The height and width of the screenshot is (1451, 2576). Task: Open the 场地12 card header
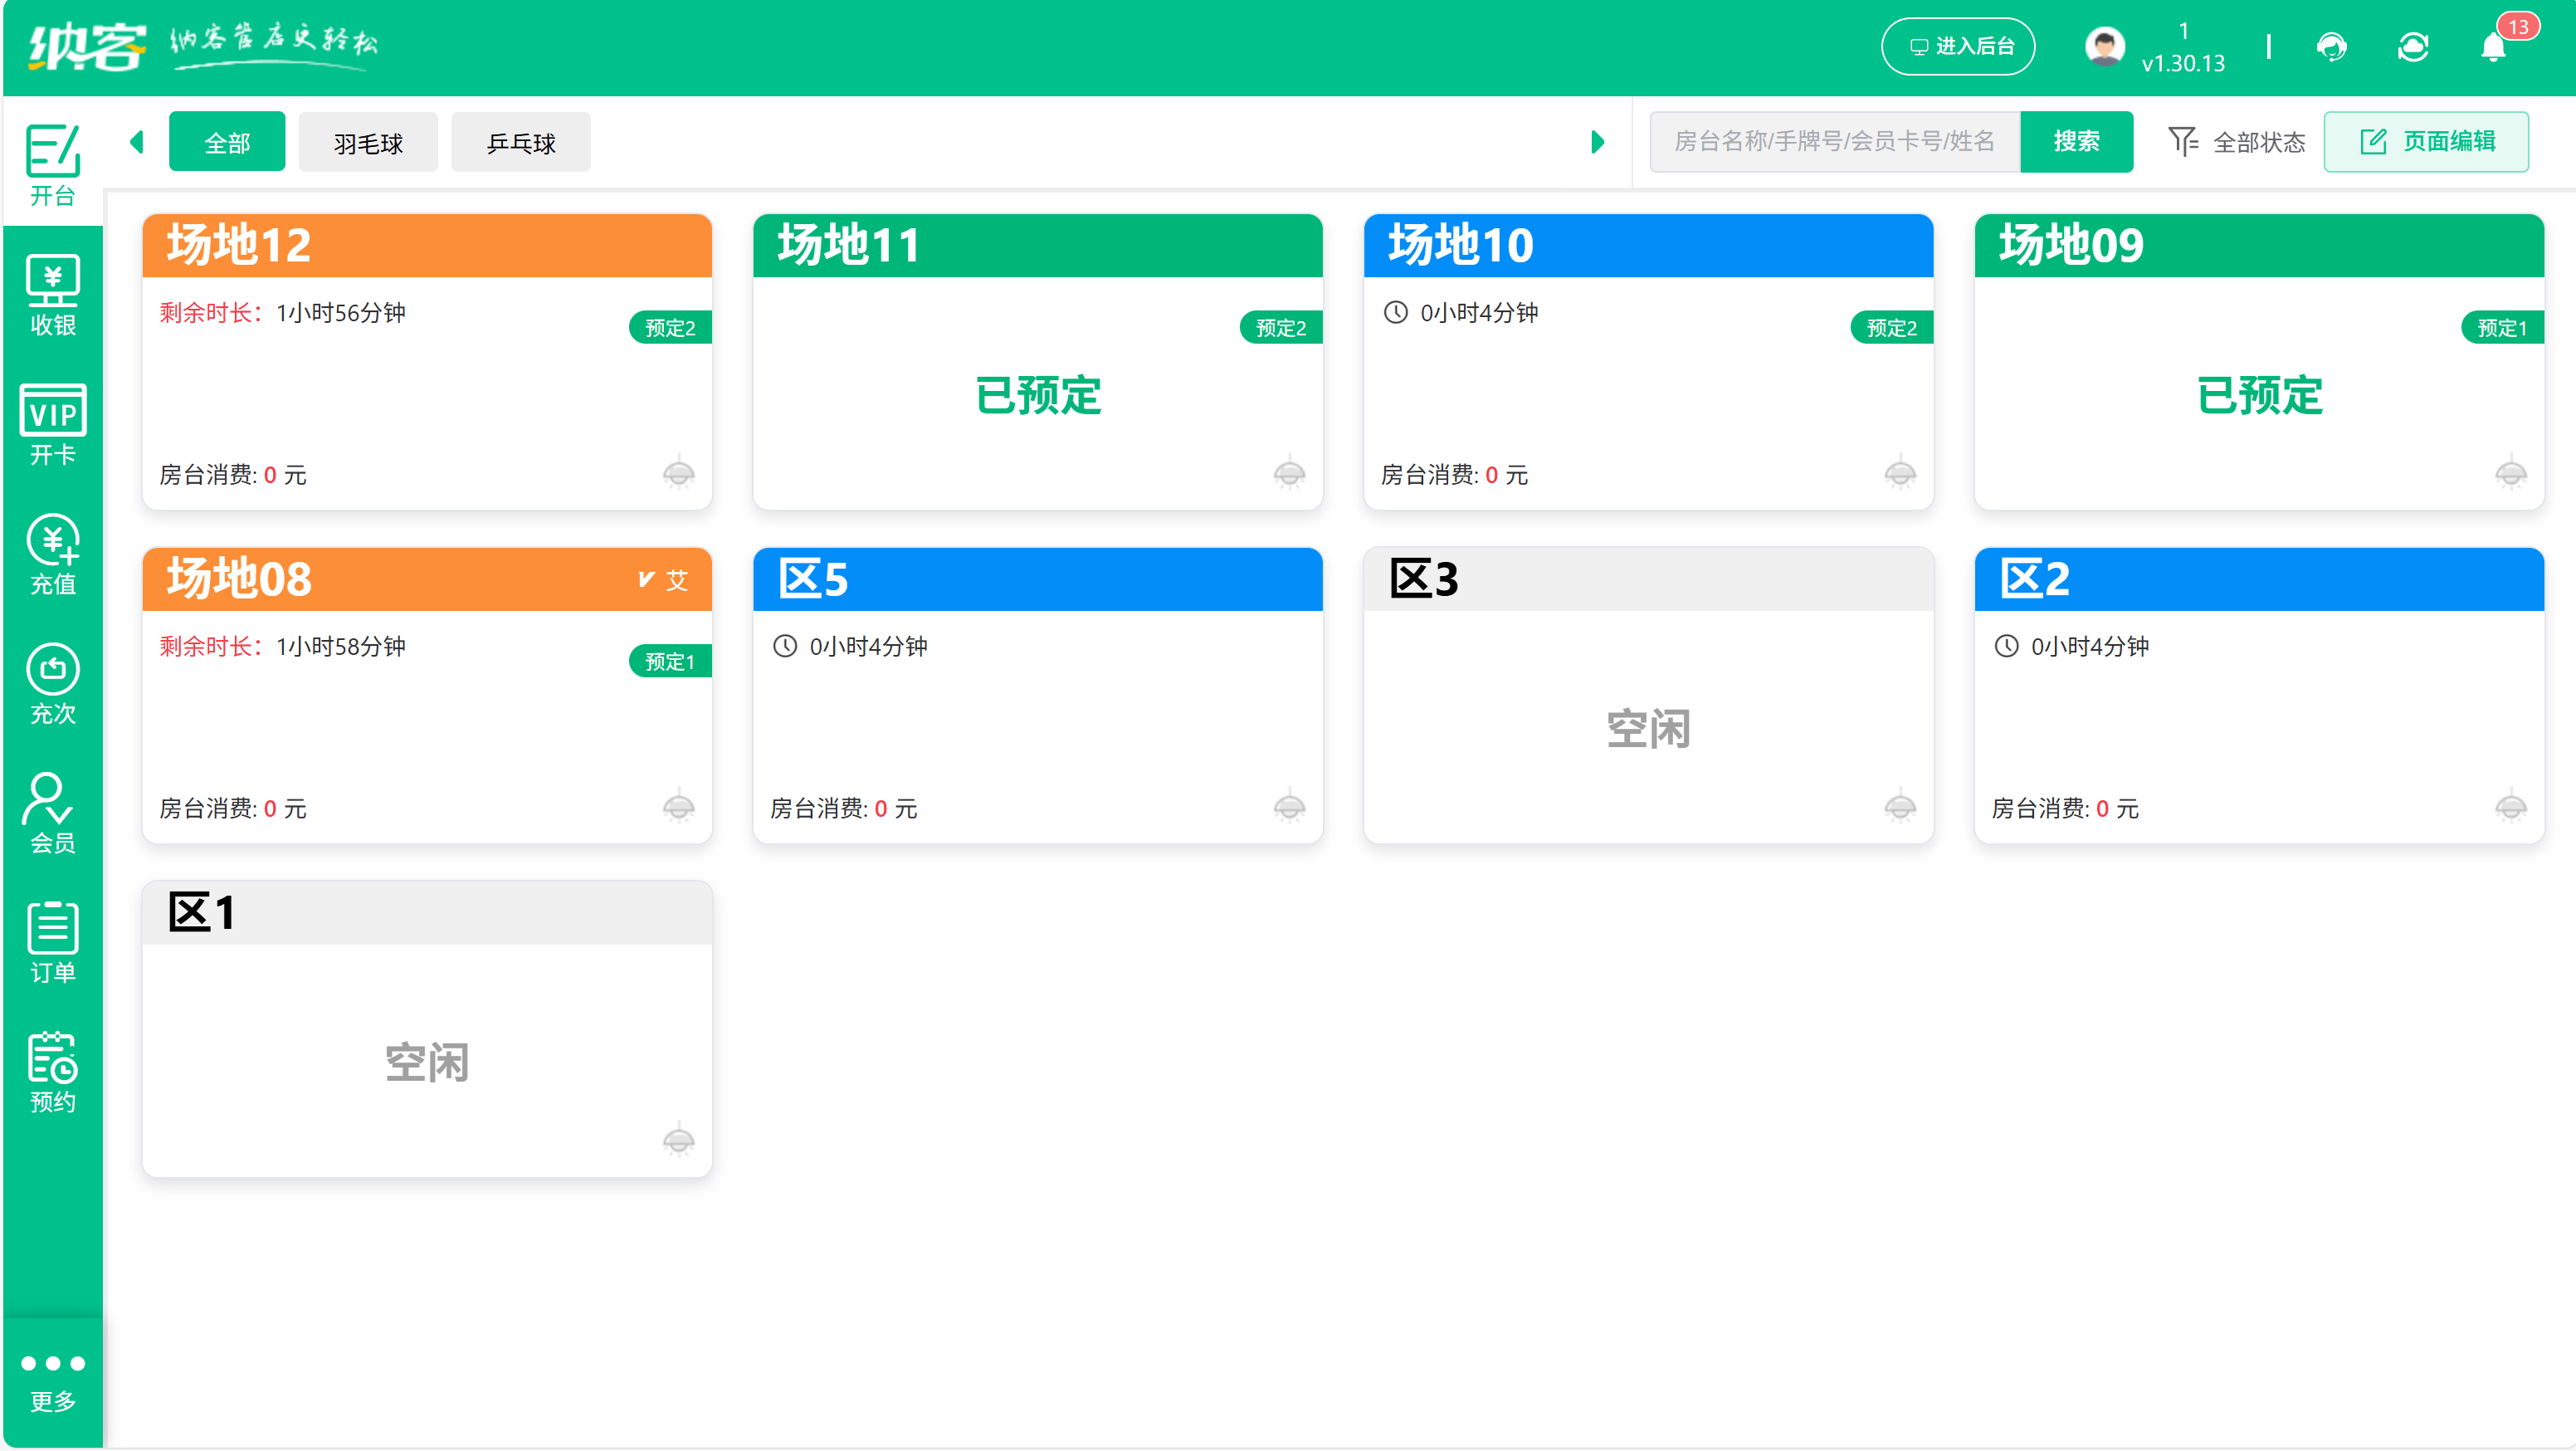427,245
